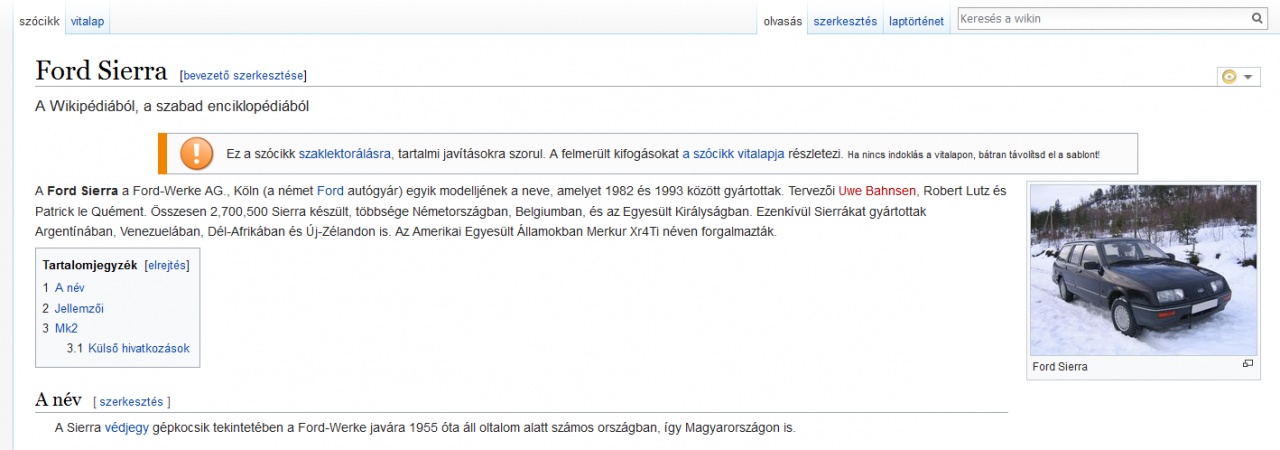Viewport: 1280px width, 450px height.
Task: Enlarge the image using the thumbnail magnify icon
Action: pos(1247,365)
